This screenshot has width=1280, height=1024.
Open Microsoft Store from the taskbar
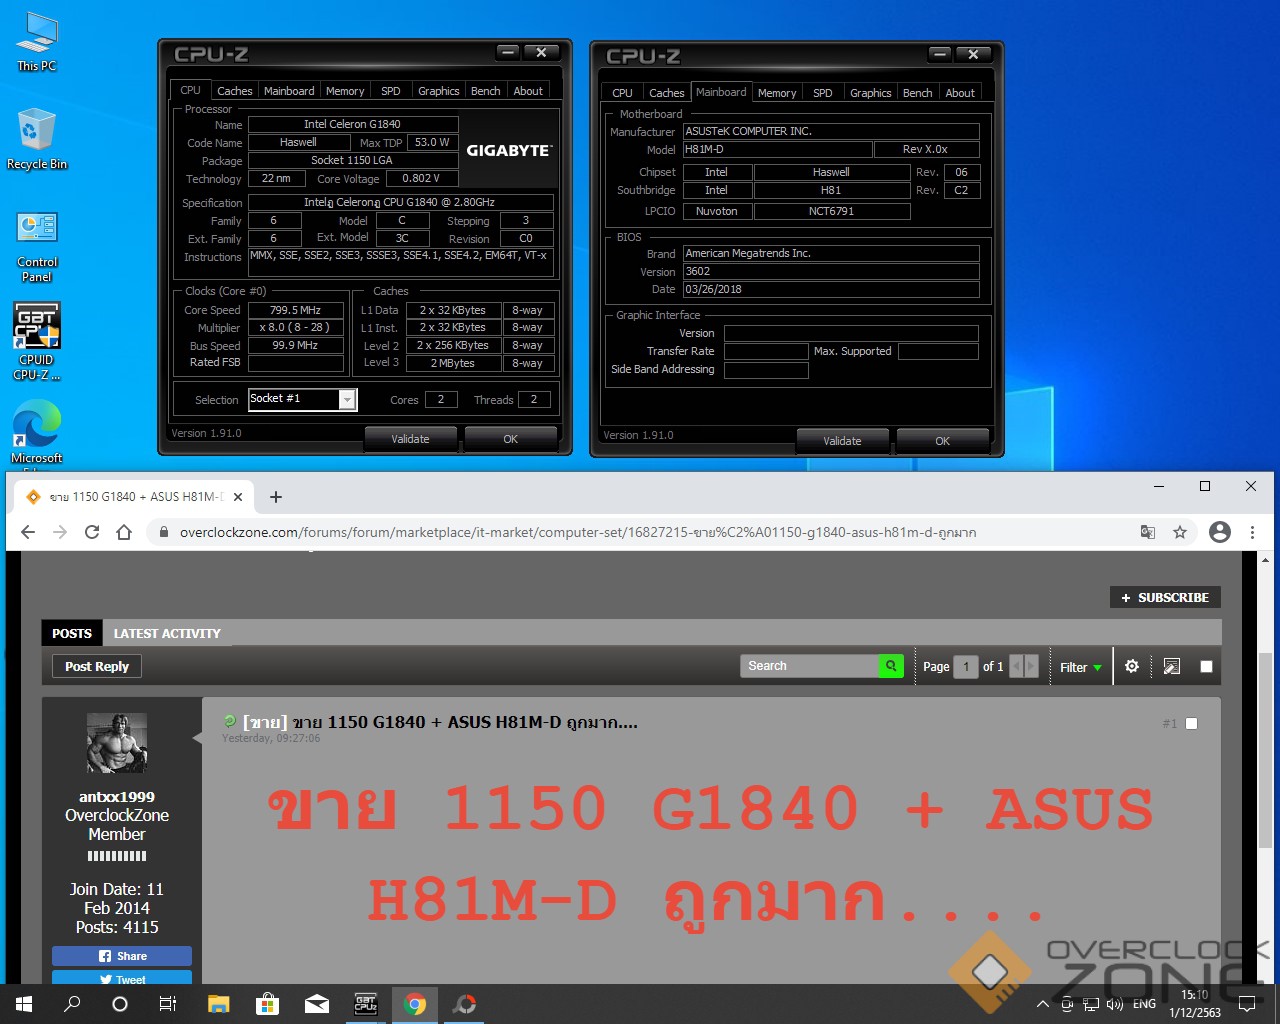point(267,1004)
